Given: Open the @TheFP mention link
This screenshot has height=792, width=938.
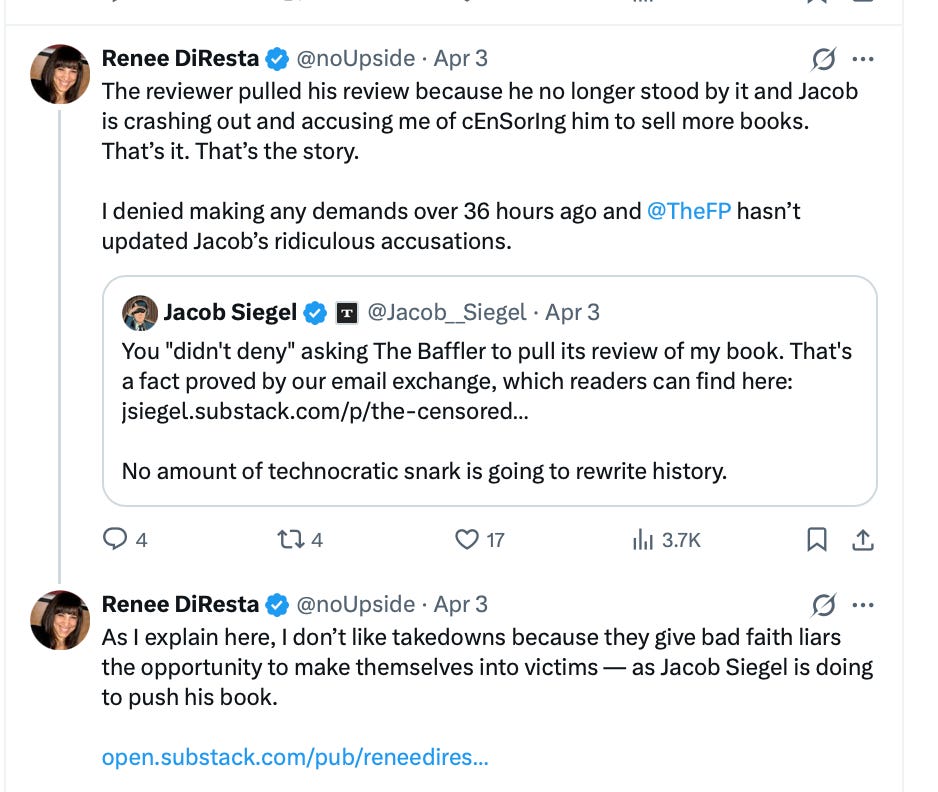Looking at the screenshot, I should pyautogui.click(x=689, y=211).
